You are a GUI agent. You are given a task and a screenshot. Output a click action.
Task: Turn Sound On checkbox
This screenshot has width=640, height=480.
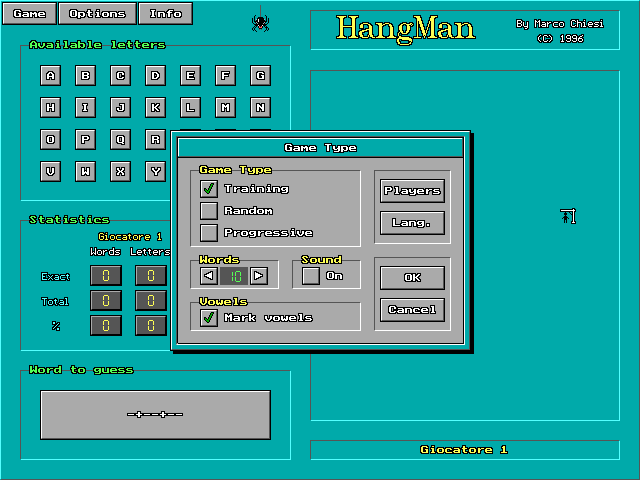[x=311, y=276]
